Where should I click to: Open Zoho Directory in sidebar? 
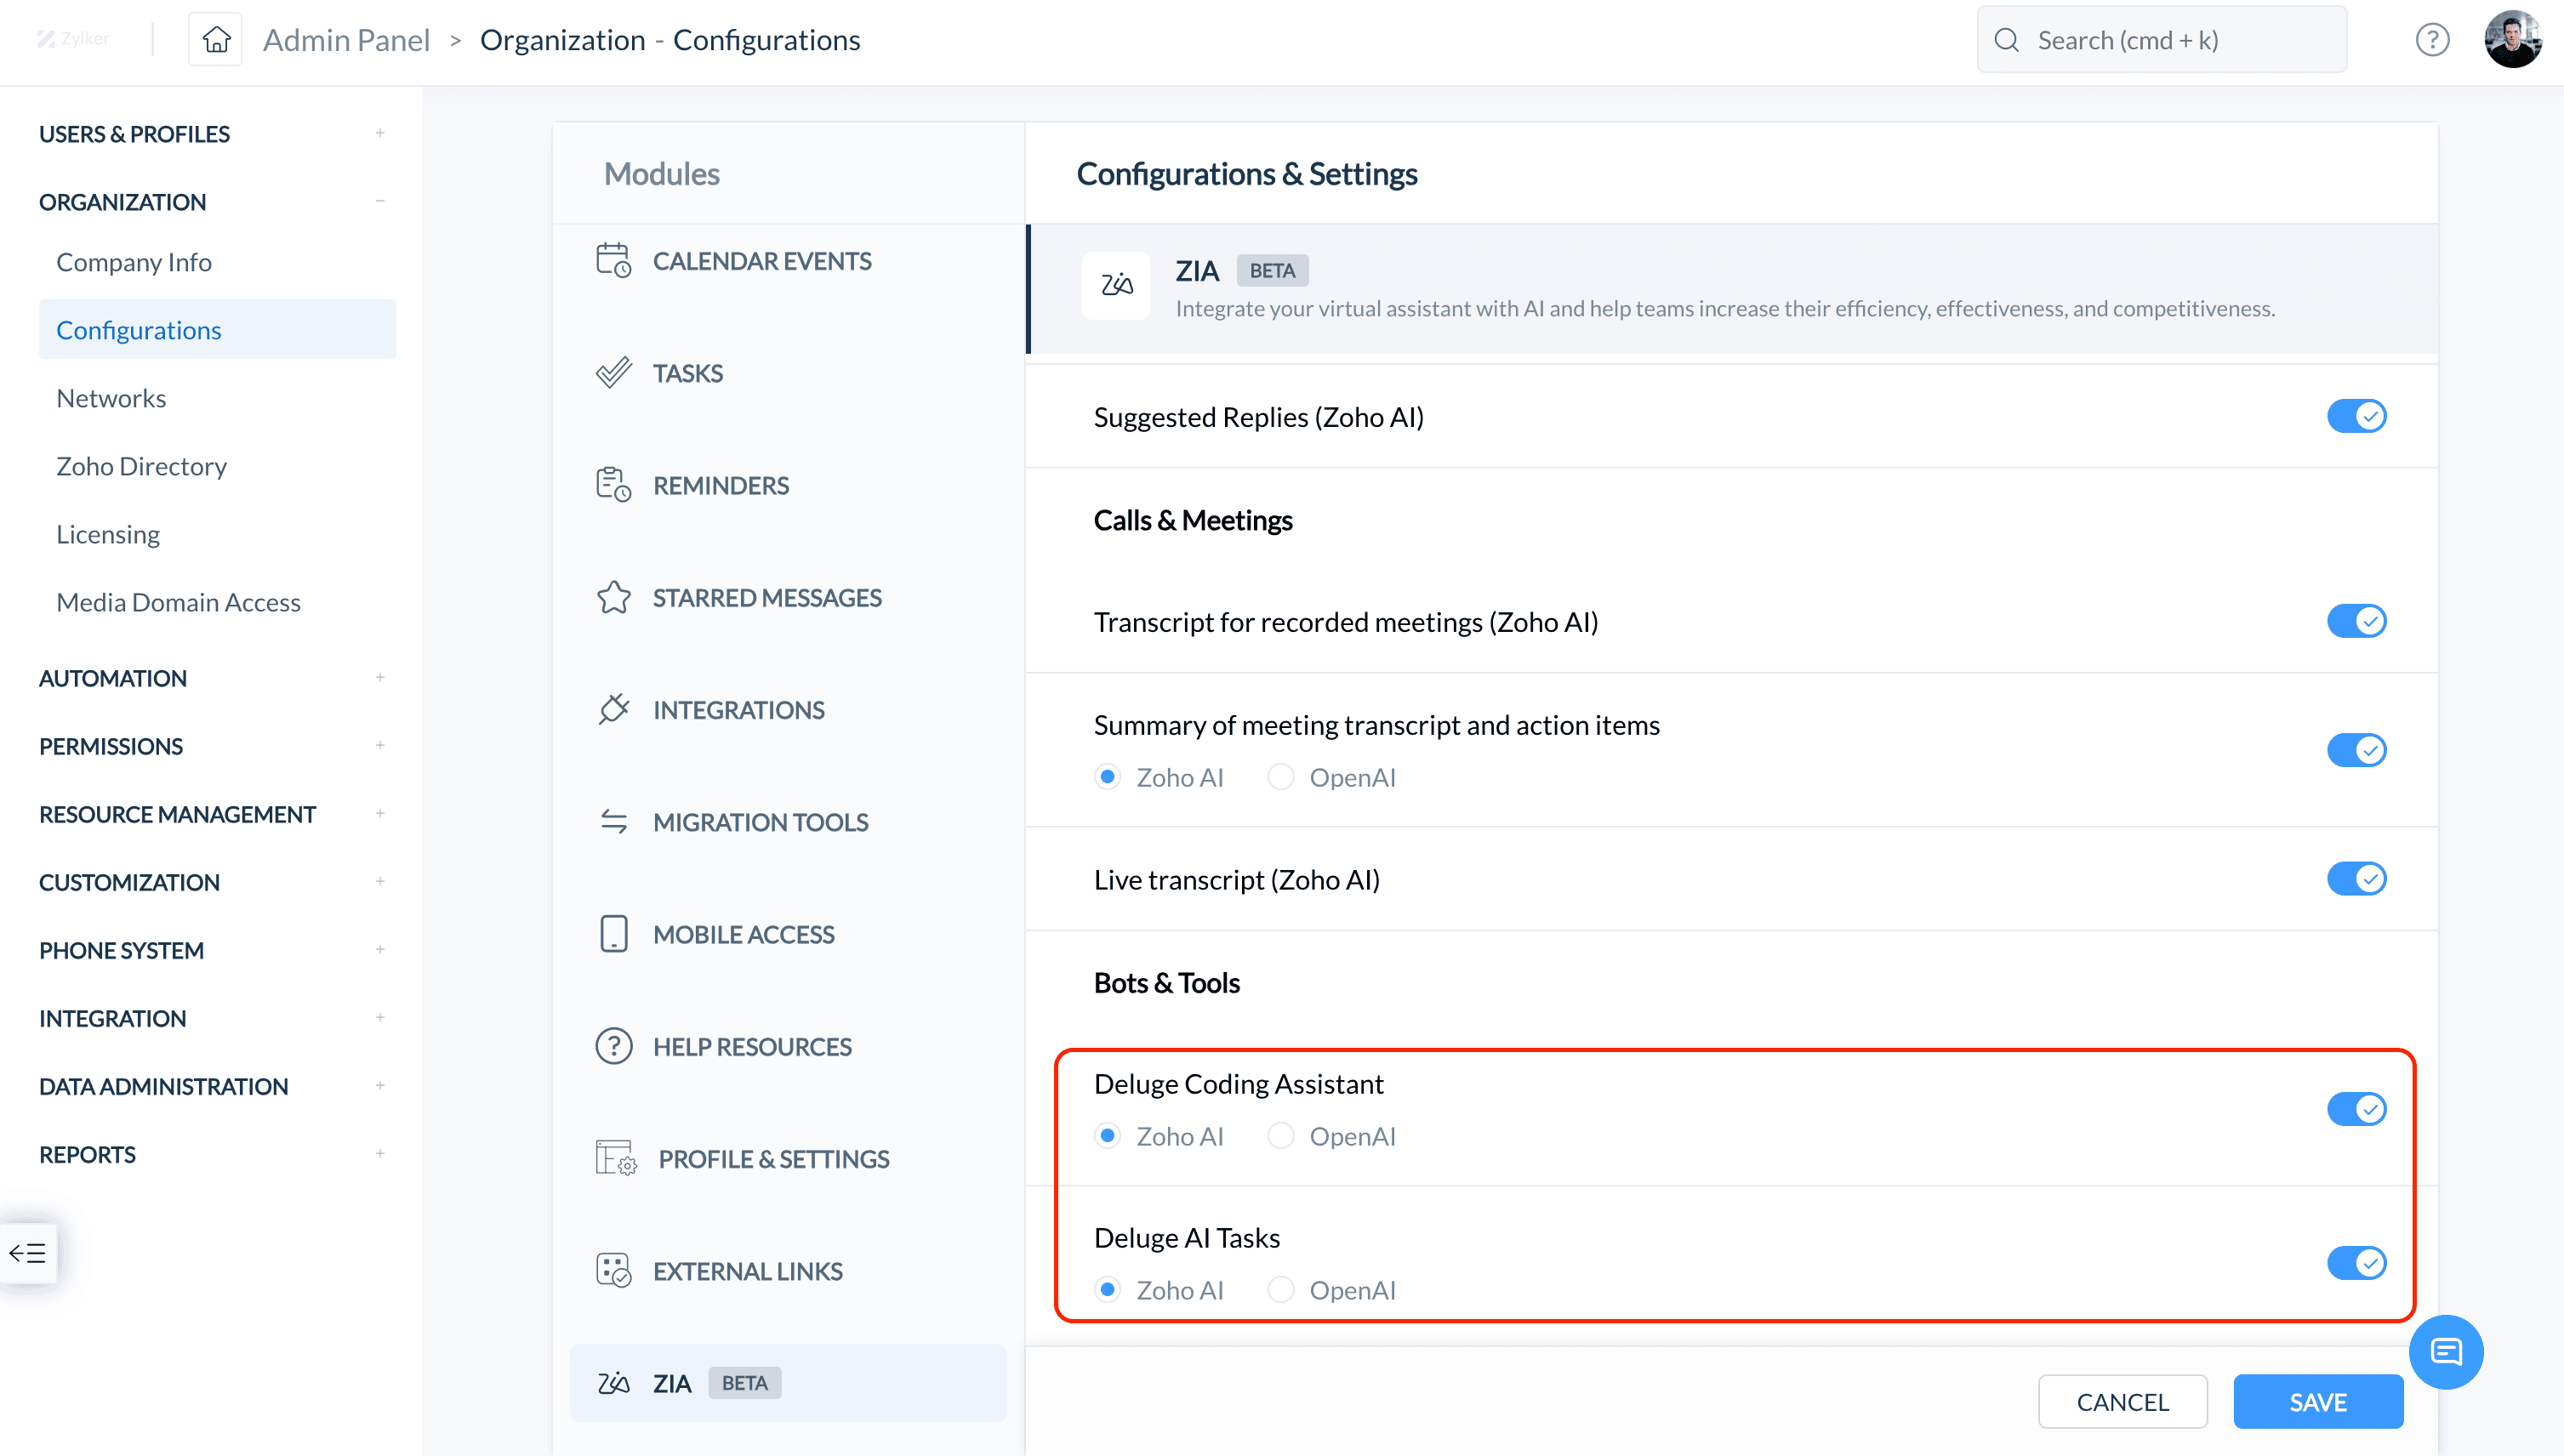coord(141,466)
